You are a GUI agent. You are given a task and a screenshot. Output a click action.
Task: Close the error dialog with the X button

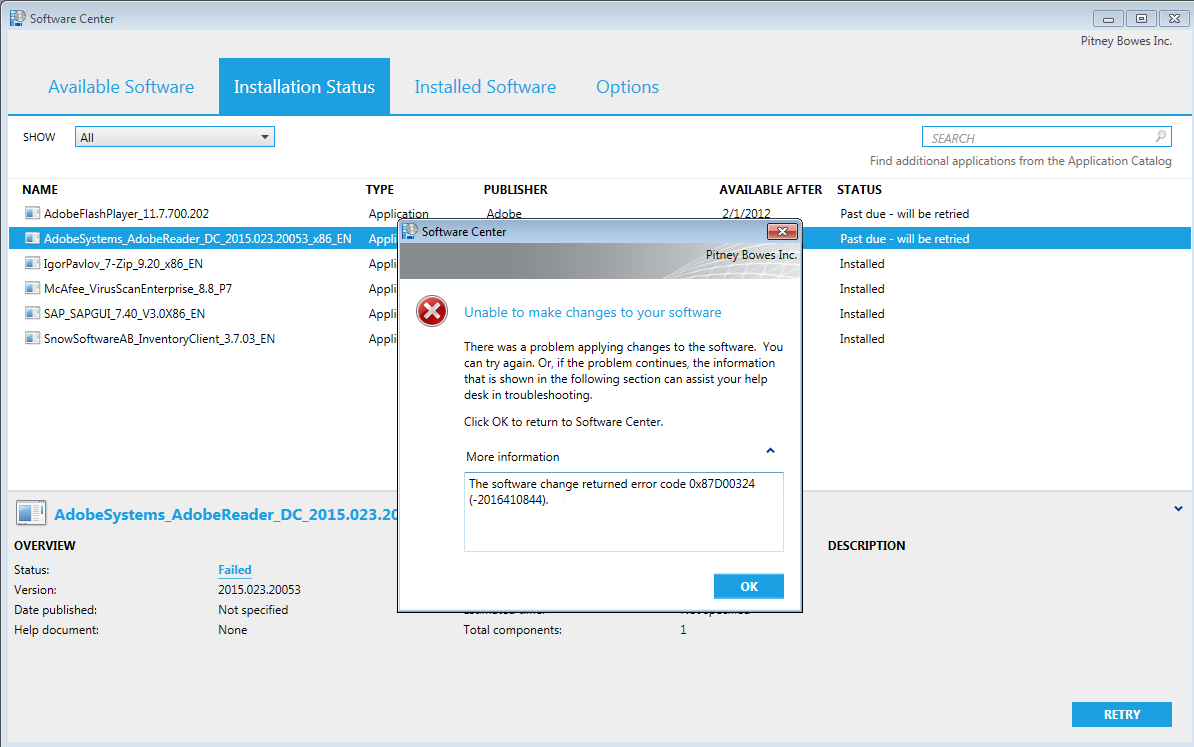click(x=782, y=231)
